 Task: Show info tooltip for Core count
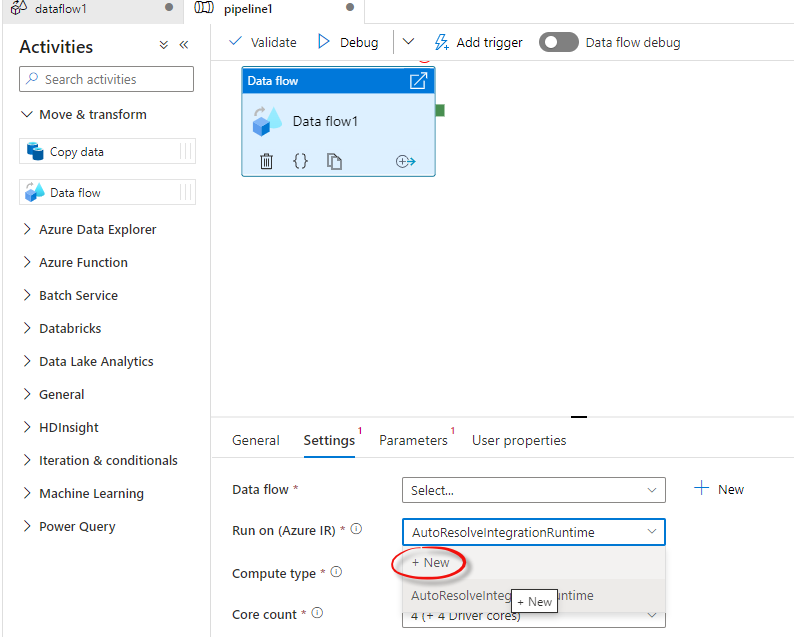pyautogui.click(x=317, y=613)
